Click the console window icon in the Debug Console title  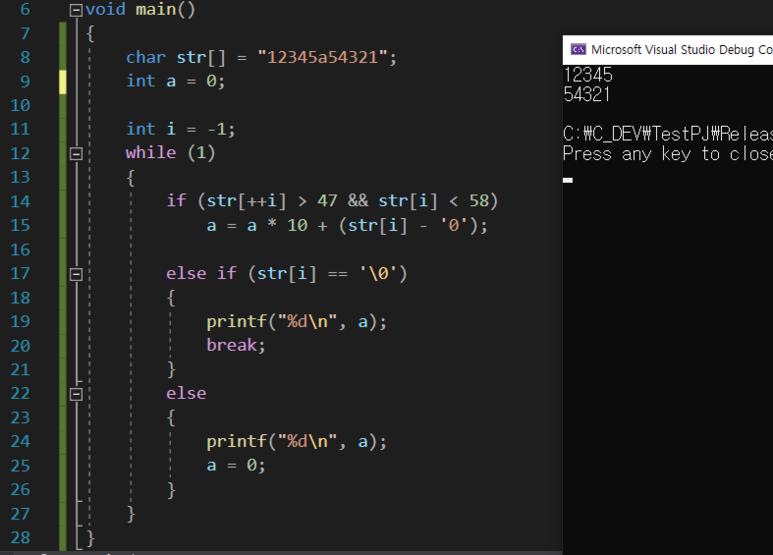tap(578, 49)
